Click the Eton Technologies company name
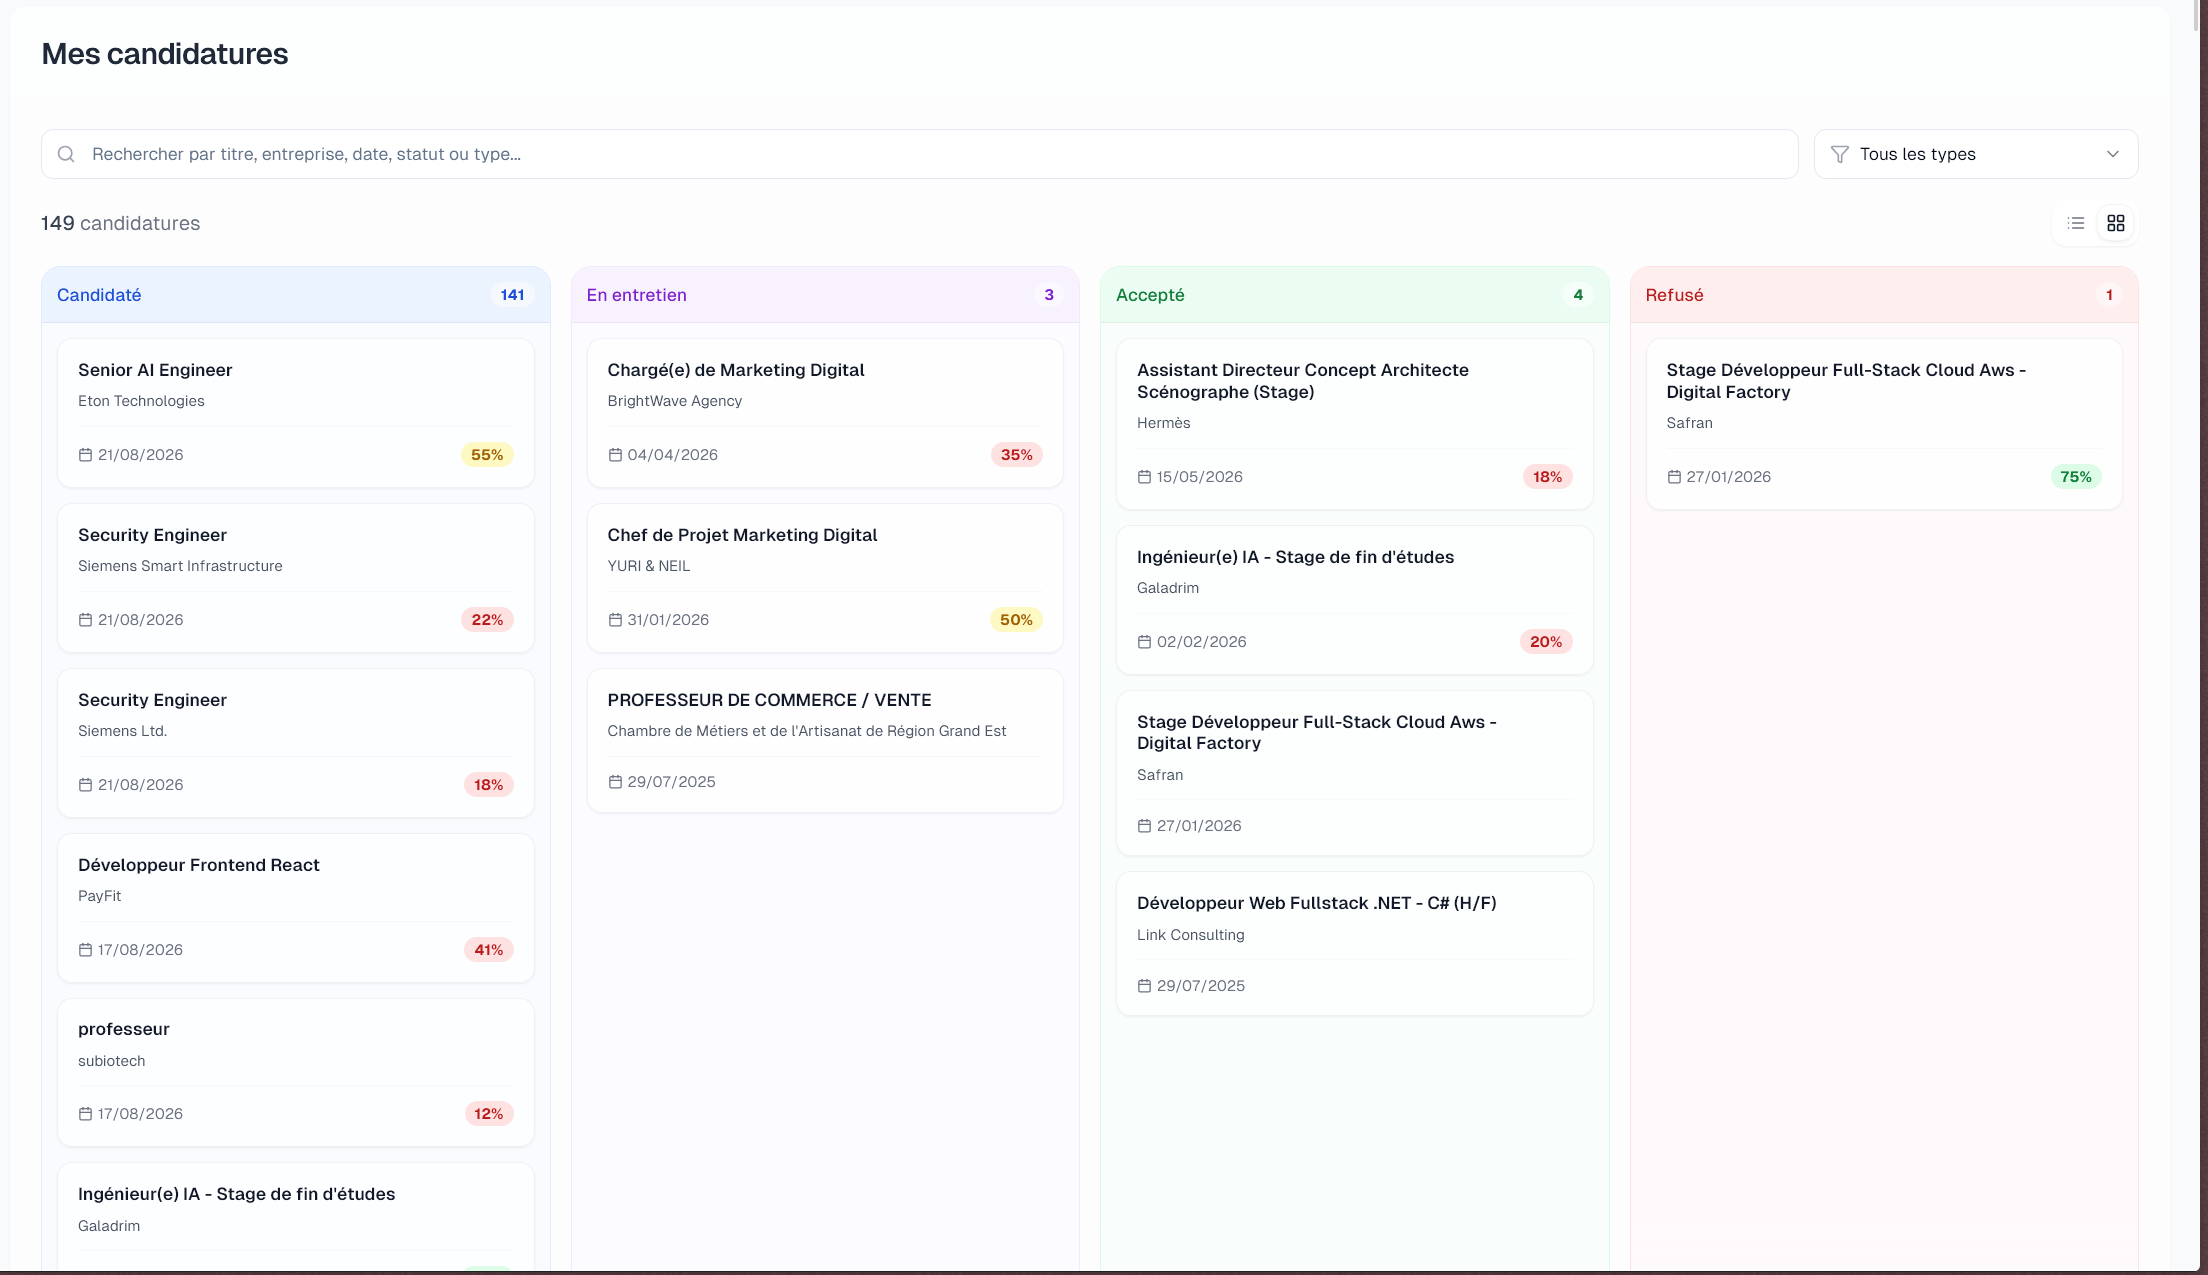Screen dimensions: 2208x1275 point(141,401)
